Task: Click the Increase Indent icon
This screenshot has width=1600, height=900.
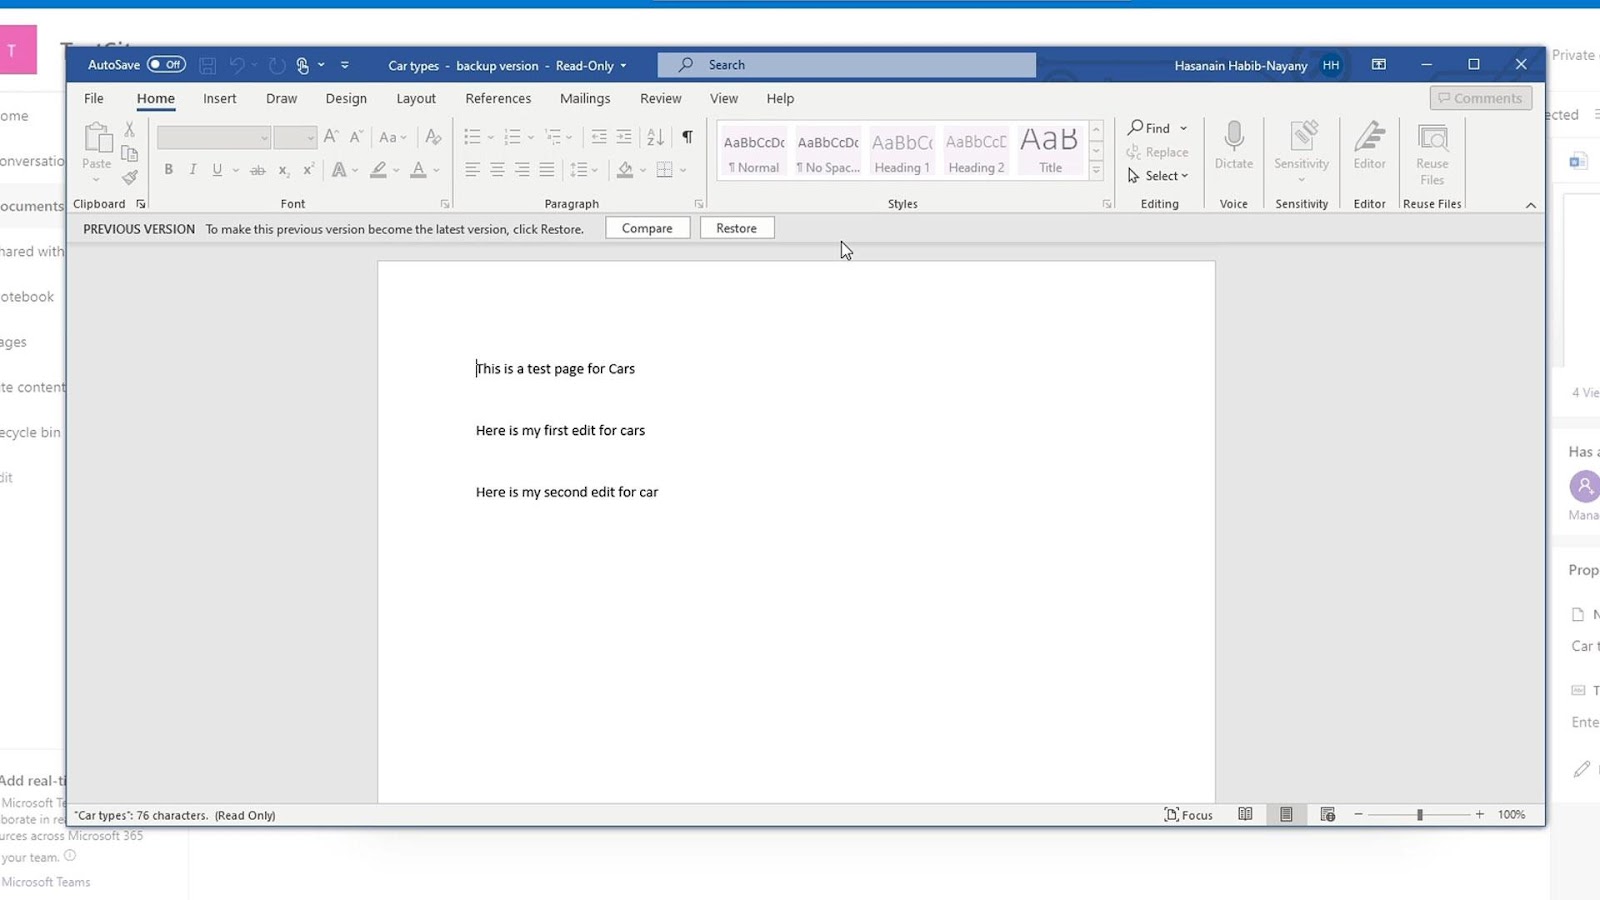Action: (x=624, y=137)
